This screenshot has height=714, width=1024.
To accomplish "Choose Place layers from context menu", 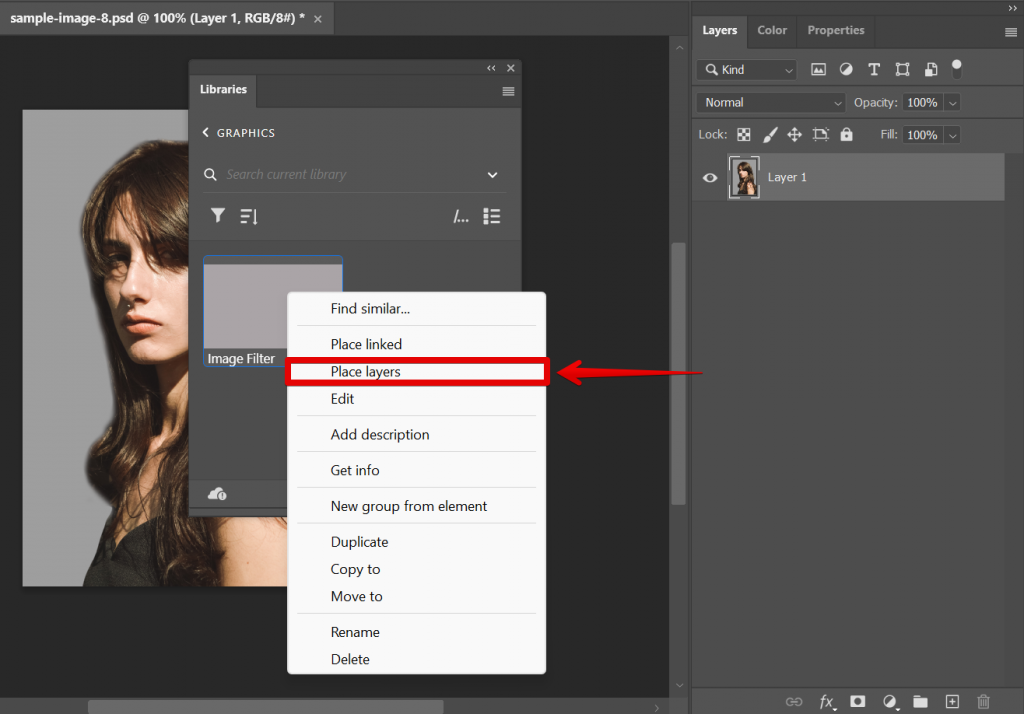I will pyautogui.click(x=366, y=372).
